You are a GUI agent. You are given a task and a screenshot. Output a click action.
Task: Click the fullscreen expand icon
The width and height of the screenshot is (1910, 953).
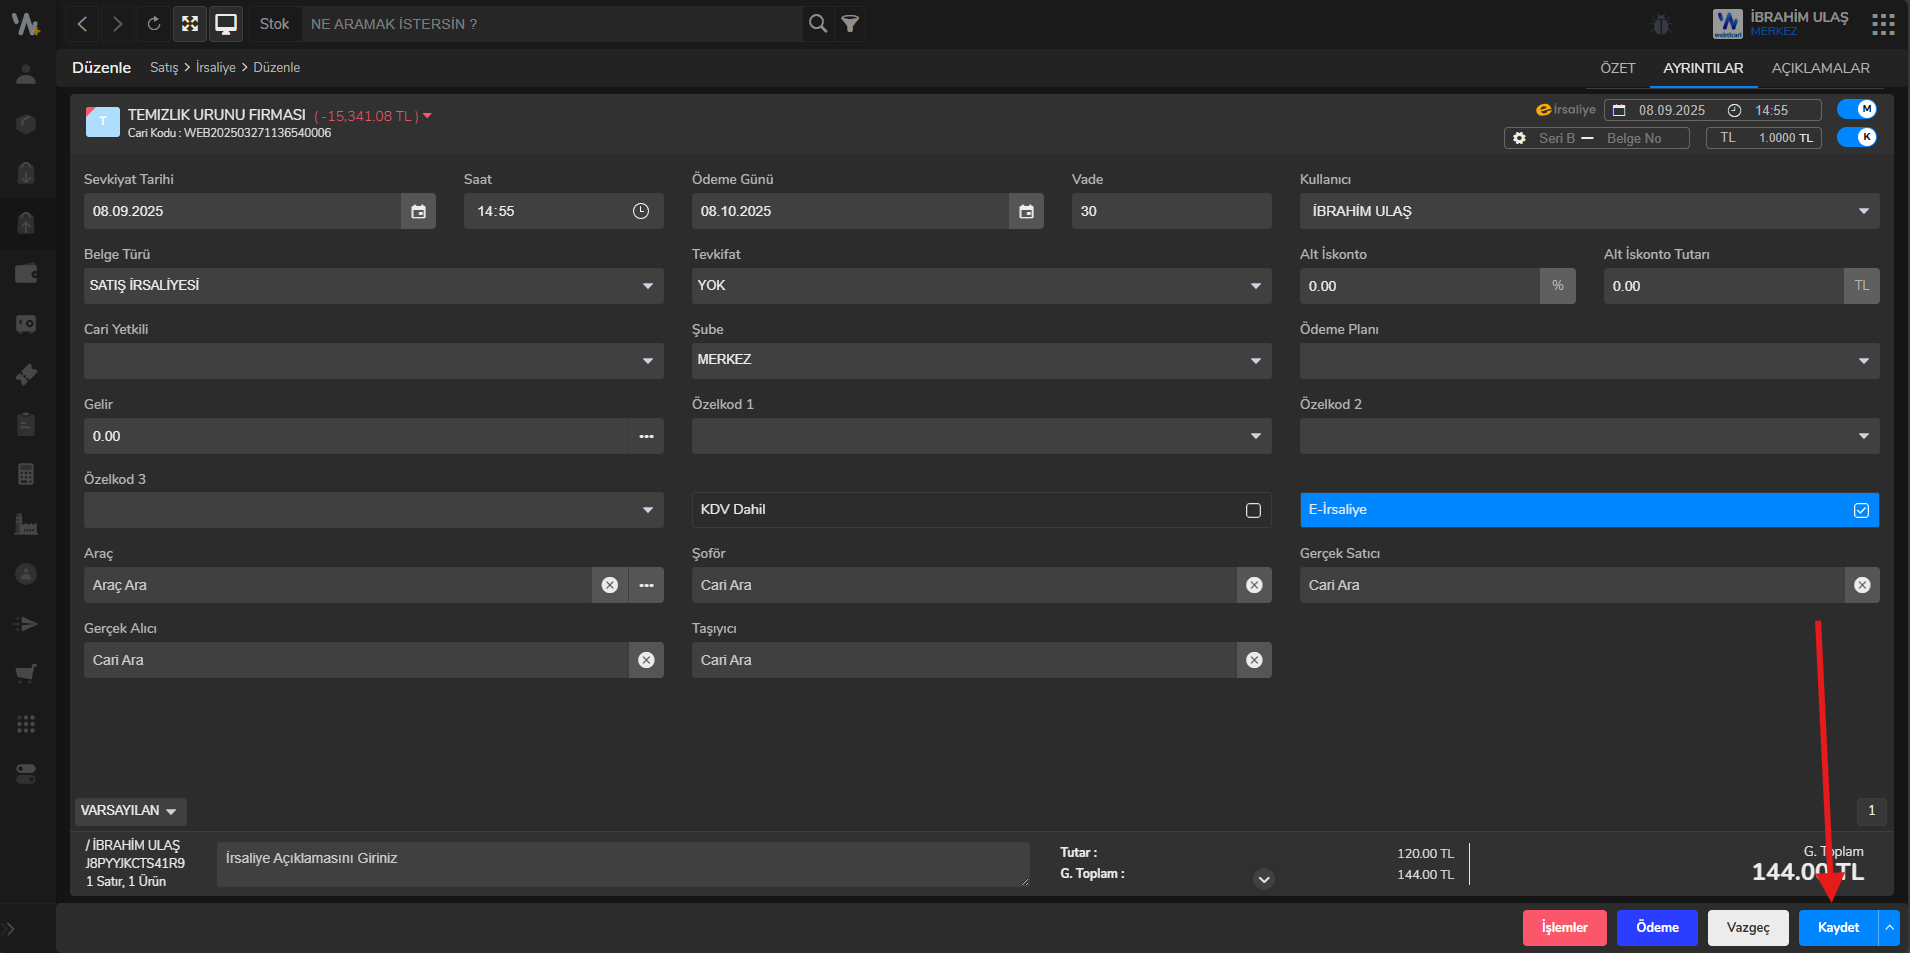click(190, 24)
